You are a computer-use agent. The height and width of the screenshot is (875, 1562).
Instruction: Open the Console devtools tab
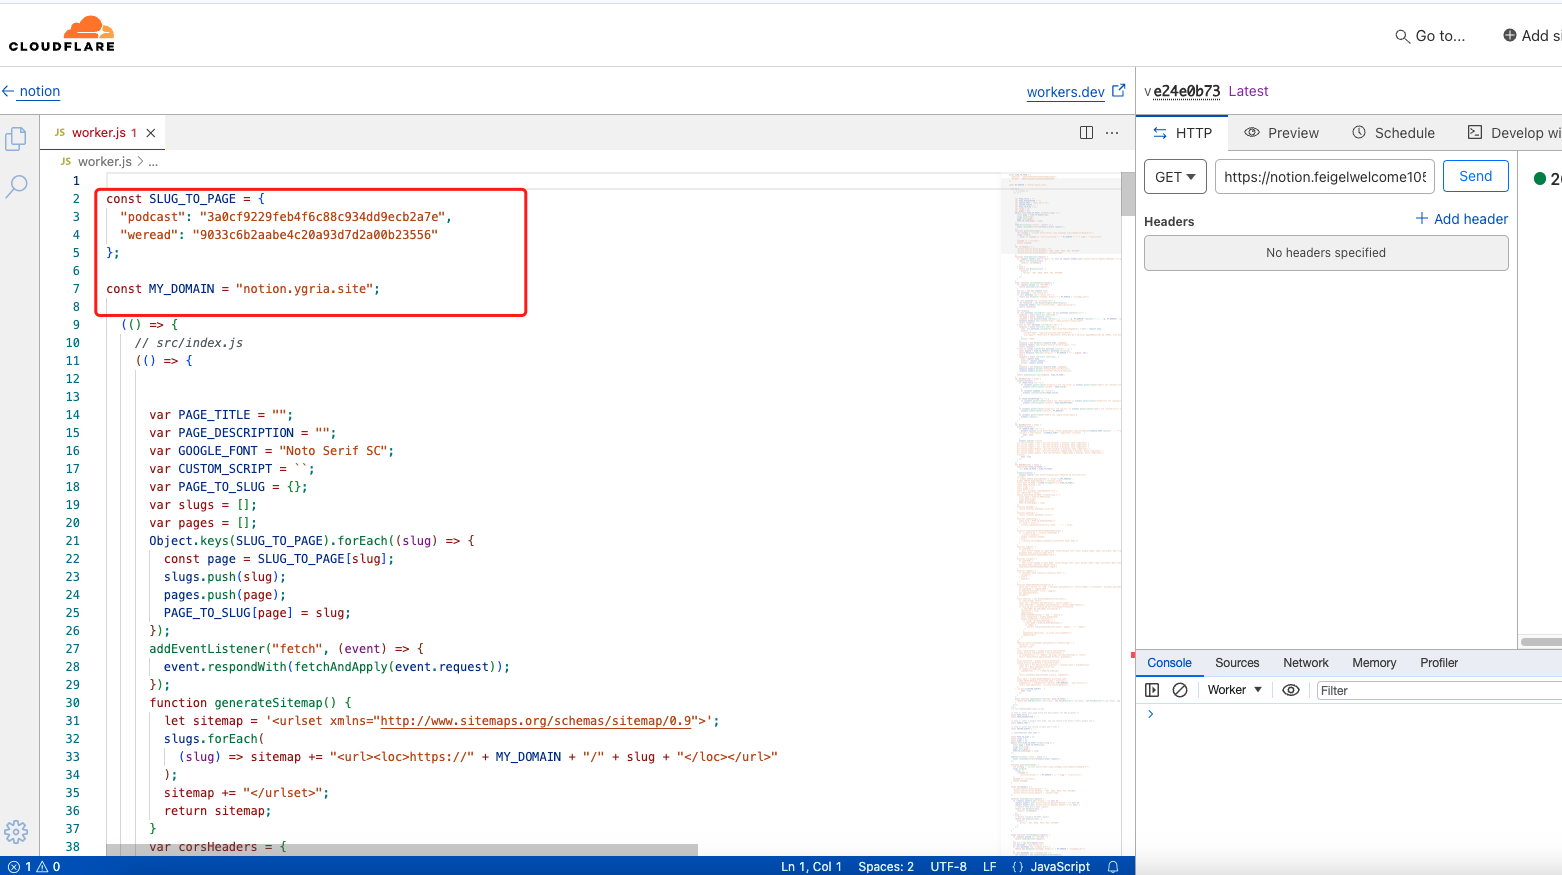click(1169, 663)
